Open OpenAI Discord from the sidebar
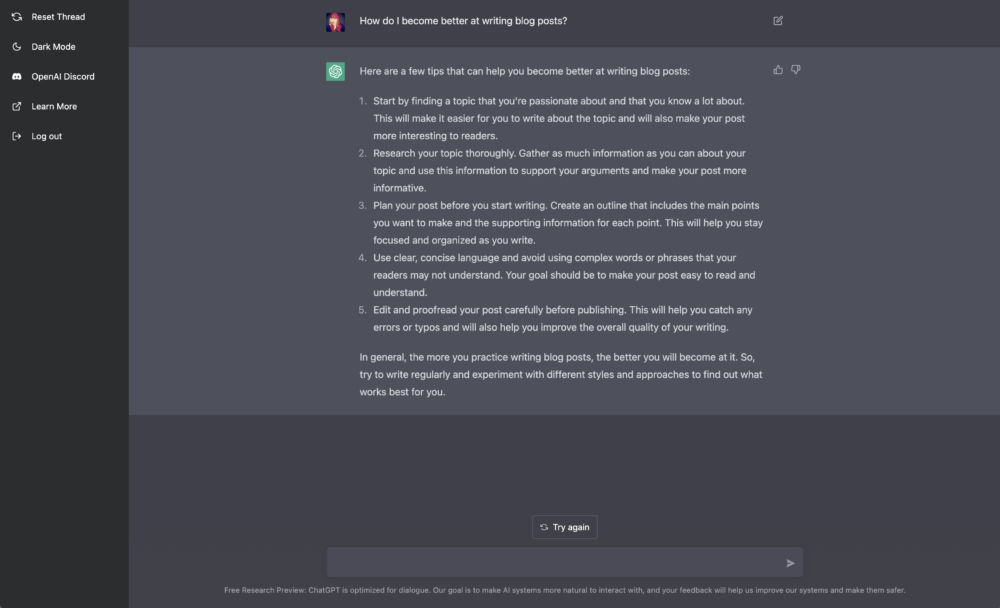The width and height of the screenshot is (1000, 608). click(x=61, y=76)
